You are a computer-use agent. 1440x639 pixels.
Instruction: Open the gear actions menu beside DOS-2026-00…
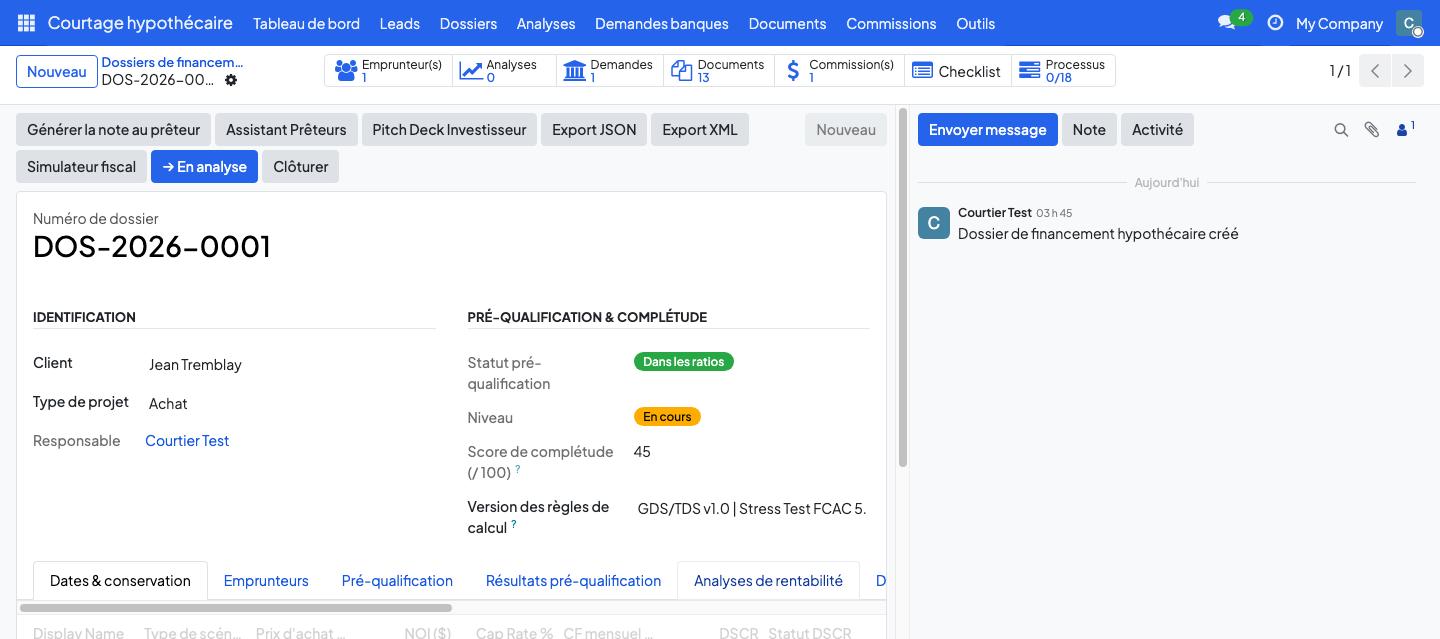pyautogui.click(x=231, y=80)
